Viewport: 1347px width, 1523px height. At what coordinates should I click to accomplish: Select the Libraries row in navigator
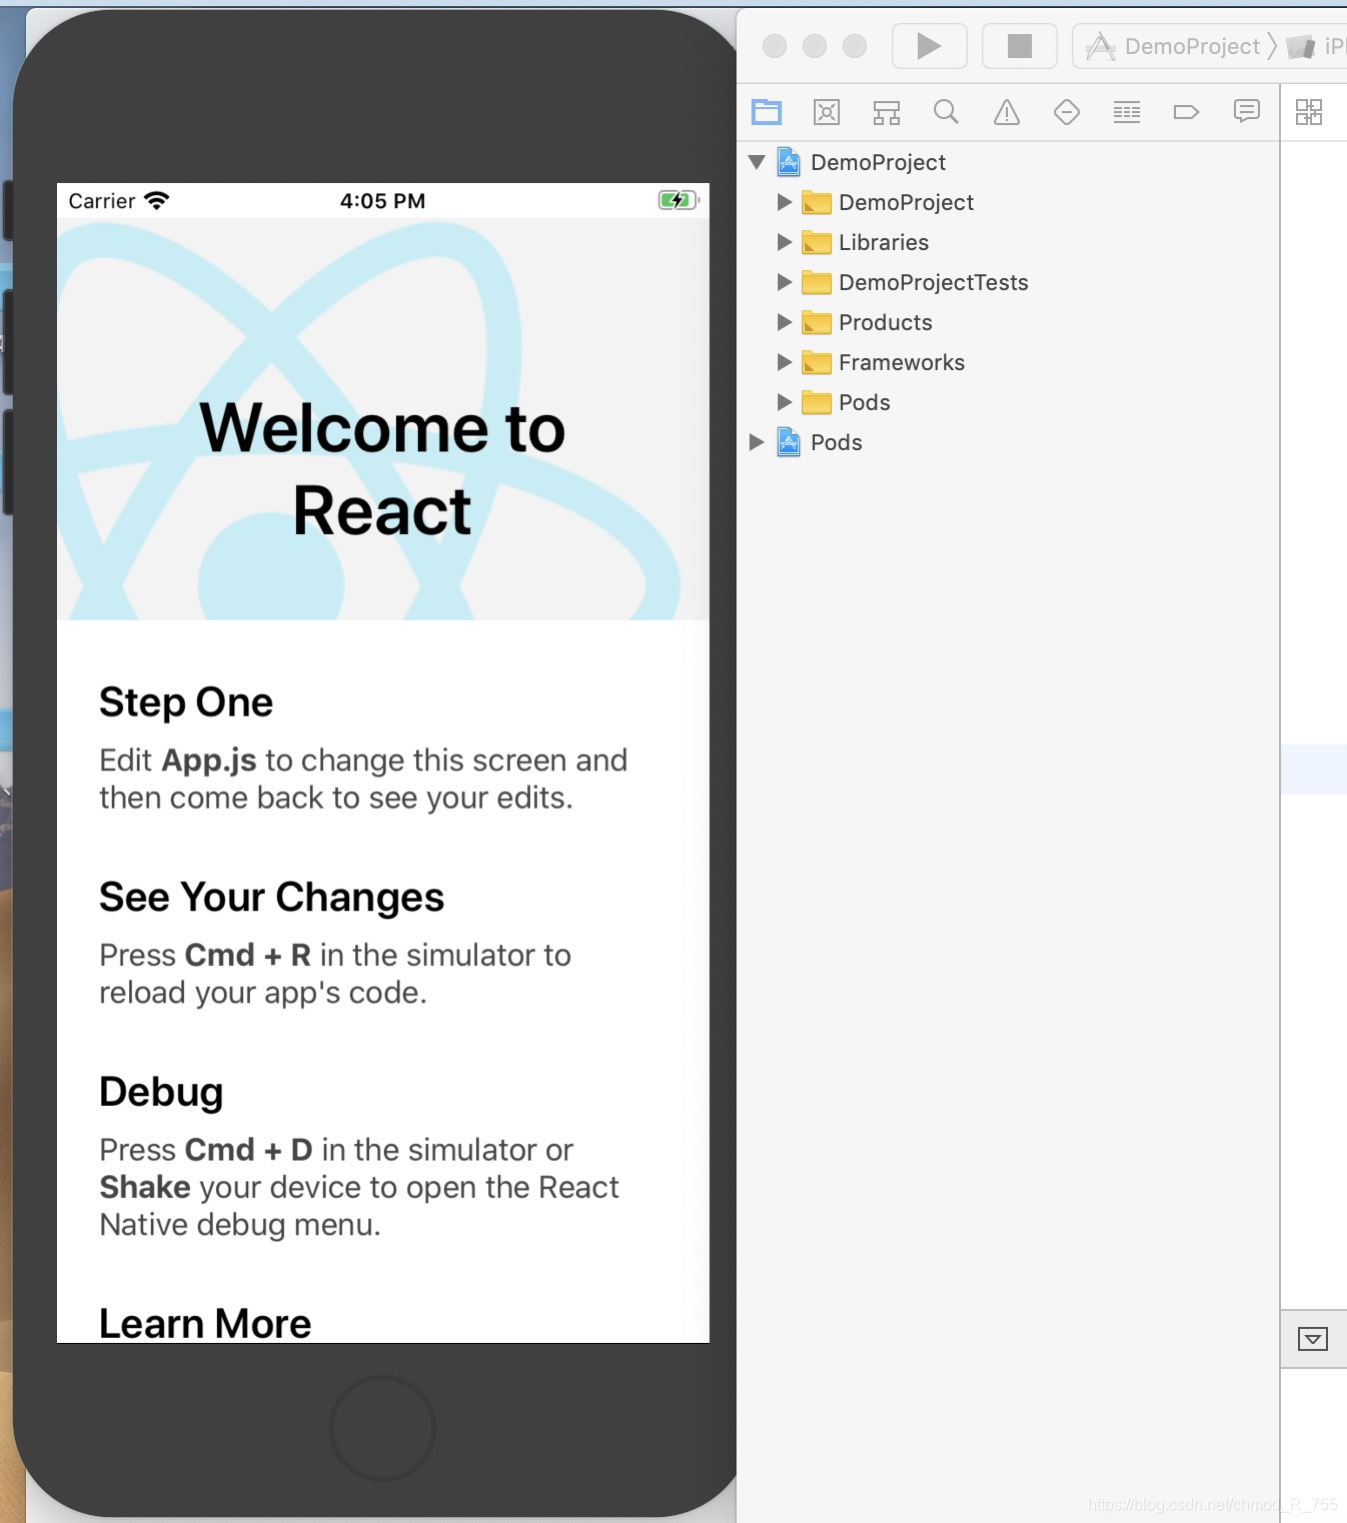click(x=1008, y=242)
